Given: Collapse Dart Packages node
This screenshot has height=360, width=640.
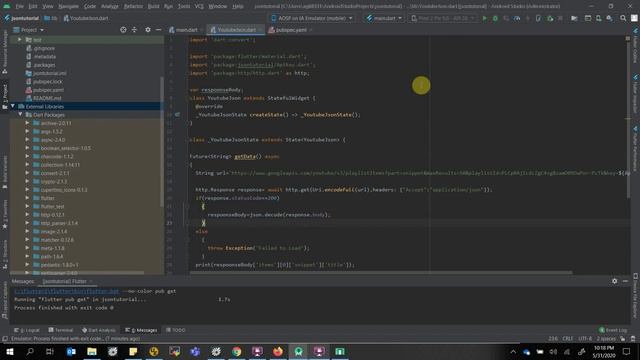Looking at the screenshot, I should (20, 115).
